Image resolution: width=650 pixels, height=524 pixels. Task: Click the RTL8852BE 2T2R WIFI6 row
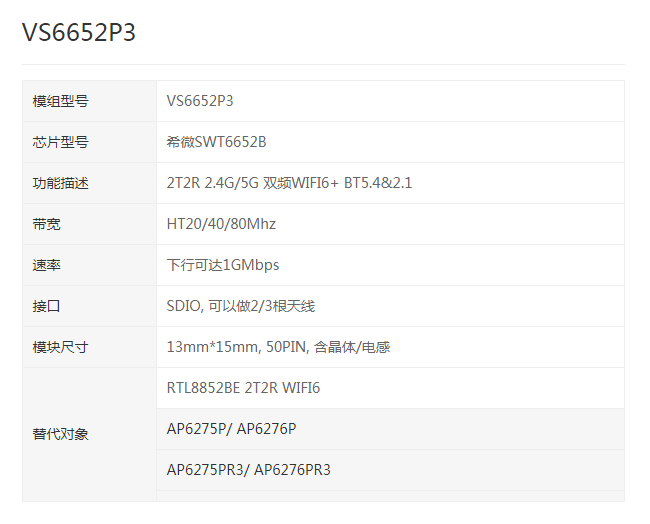(243, 387)
